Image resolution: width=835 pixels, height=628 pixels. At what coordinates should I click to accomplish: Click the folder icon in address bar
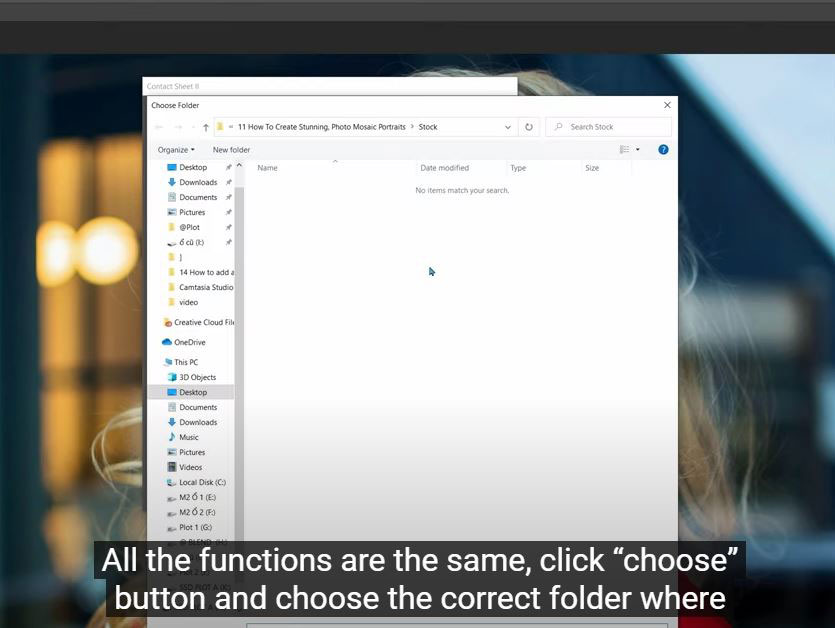click(x=219, y=127)
